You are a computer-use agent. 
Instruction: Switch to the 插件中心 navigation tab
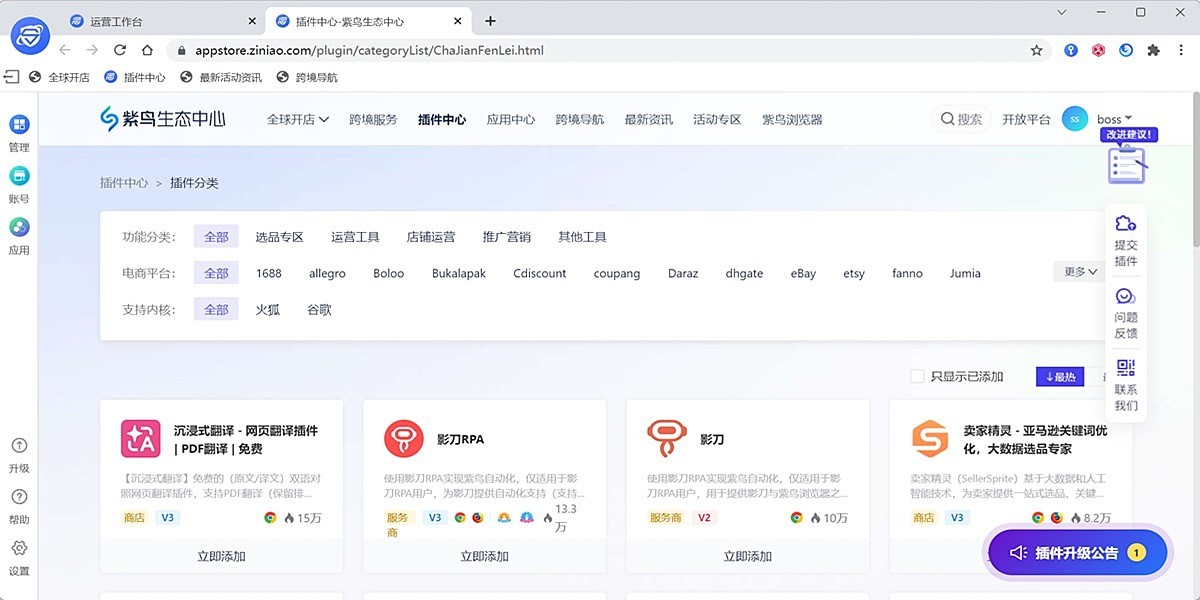tap(441, 118)
